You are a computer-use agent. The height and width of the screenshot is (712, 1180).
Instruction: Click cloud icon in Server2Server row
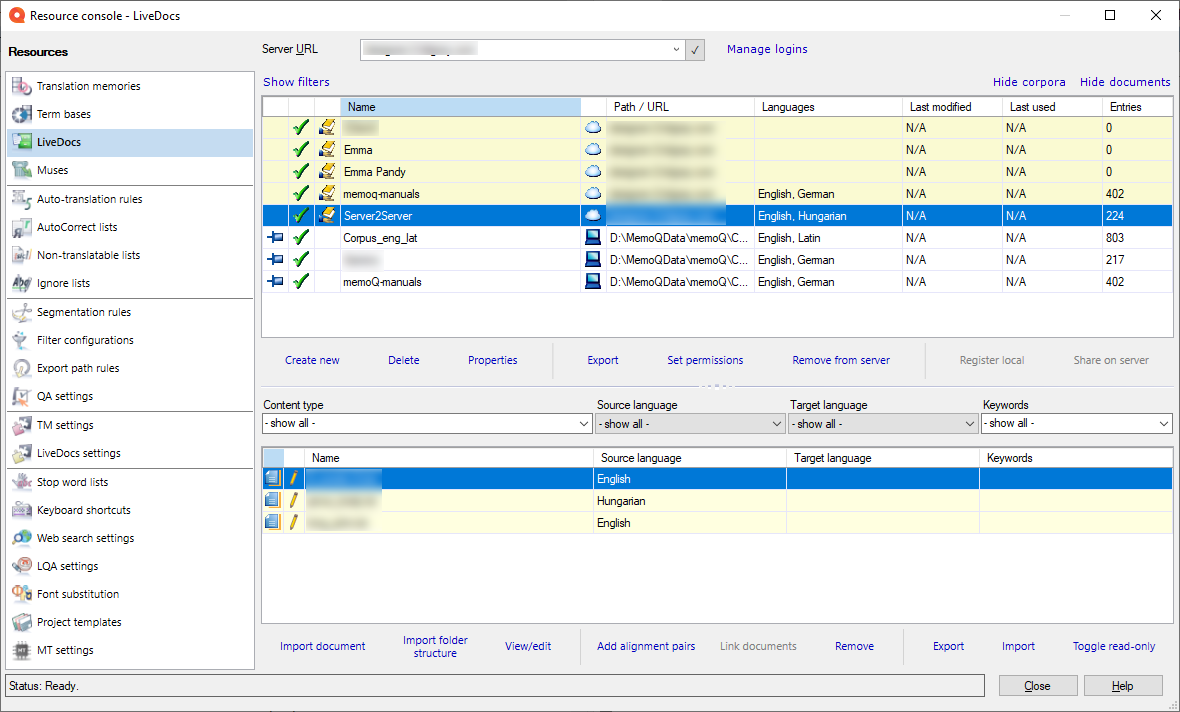[x=593, y=215]
